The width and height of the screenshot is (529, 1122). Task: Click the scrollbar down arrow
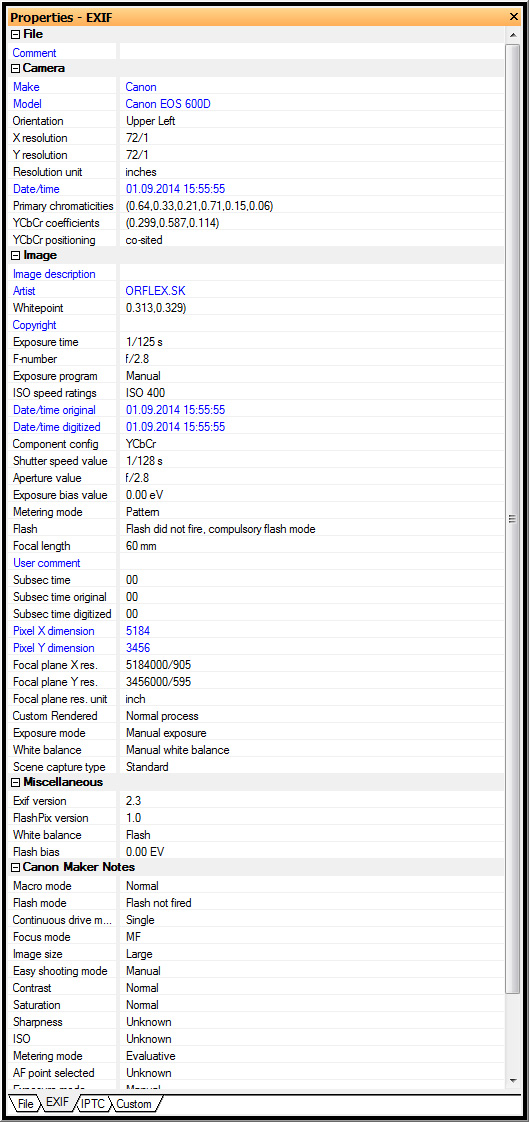pyautogui.click(x=512, y=1080)
